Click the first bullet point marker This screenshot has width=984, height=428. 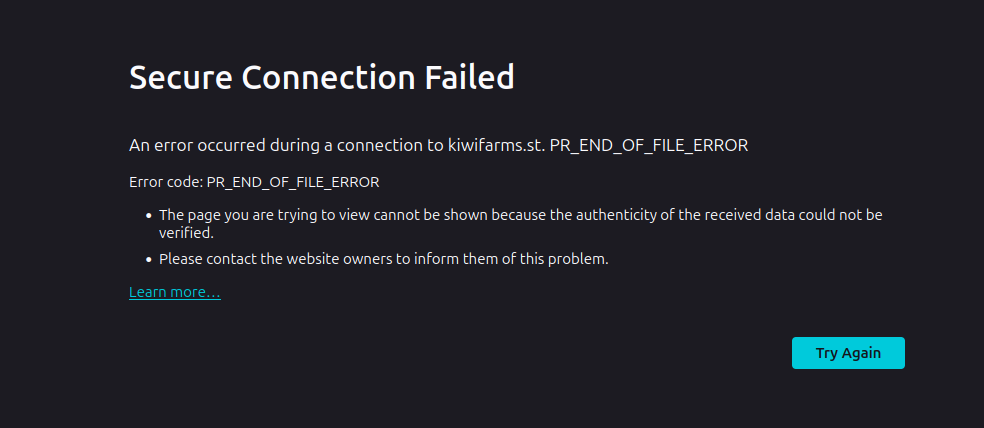click(148, 215)
